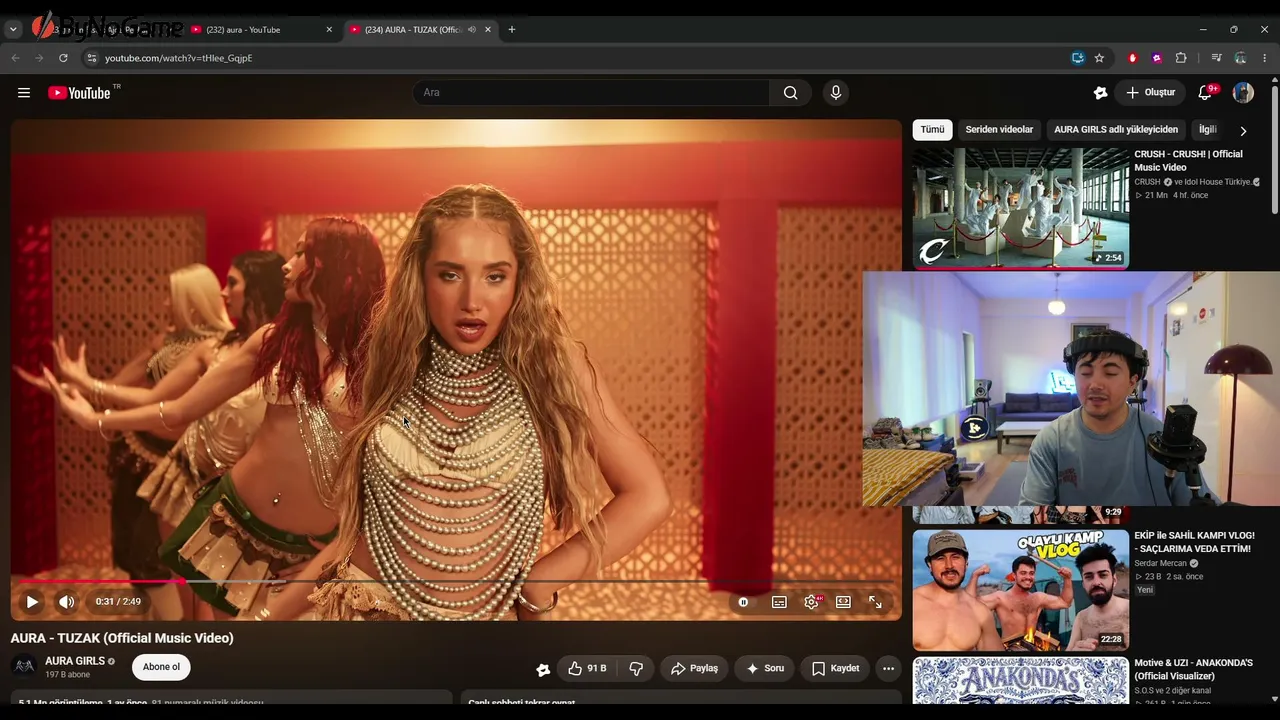The height and width of the screenshot is (720, 1280).
Task: Open the ANAKONDA'S visualizer thumbnail
Action: [1021, 680]
